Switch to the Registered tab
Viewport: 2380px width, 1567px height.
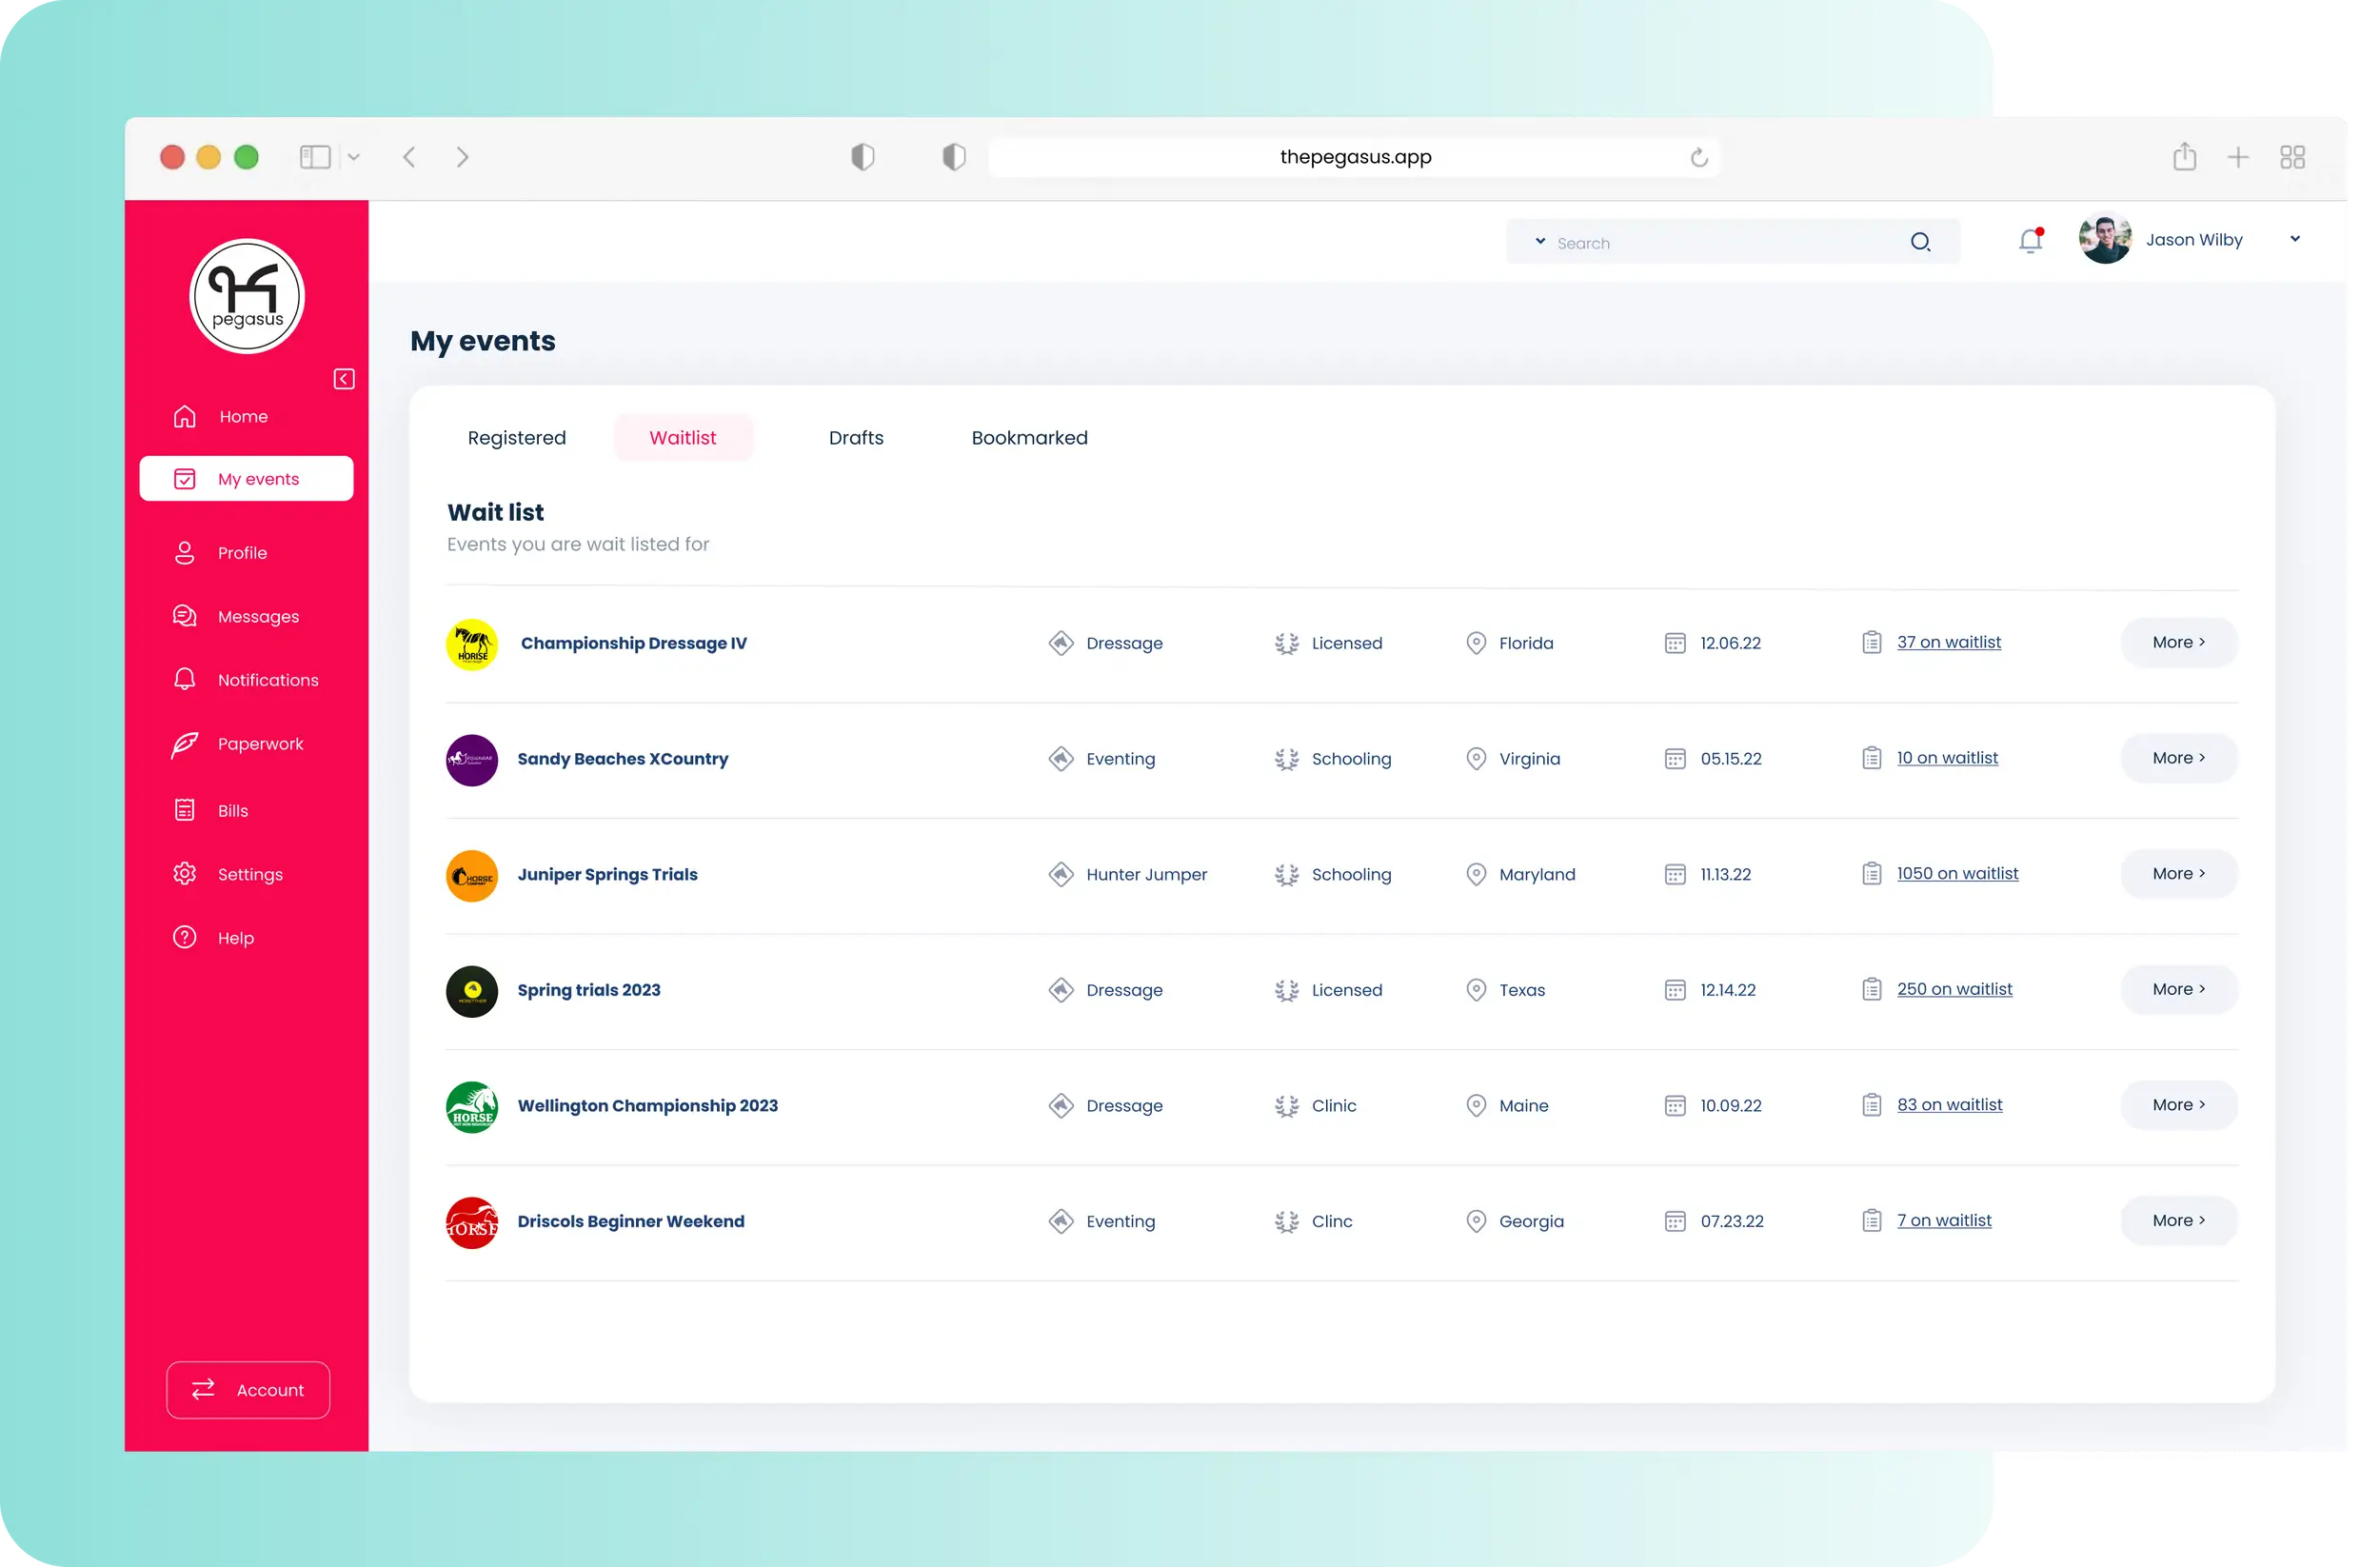pos(516,438)
